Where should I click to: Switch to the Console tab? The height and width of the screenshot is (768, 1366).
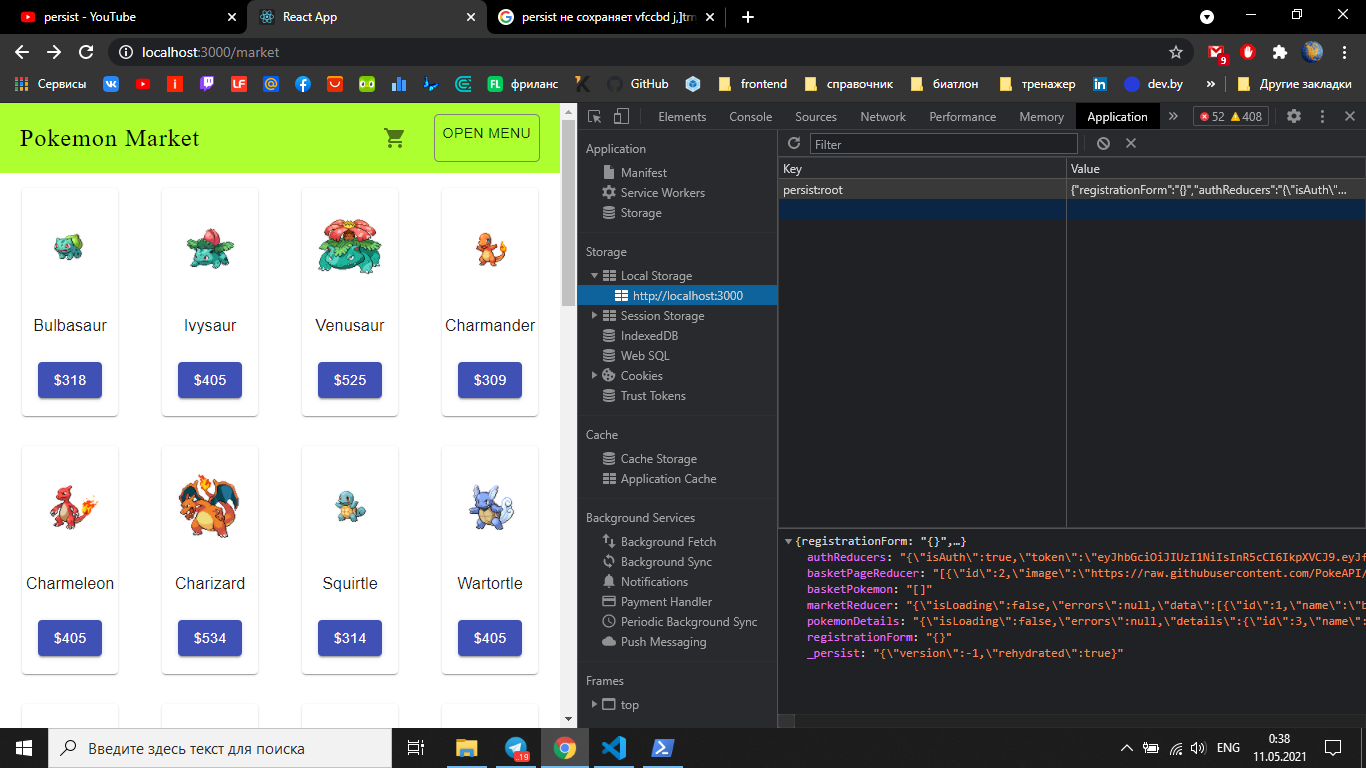[750, 117]
